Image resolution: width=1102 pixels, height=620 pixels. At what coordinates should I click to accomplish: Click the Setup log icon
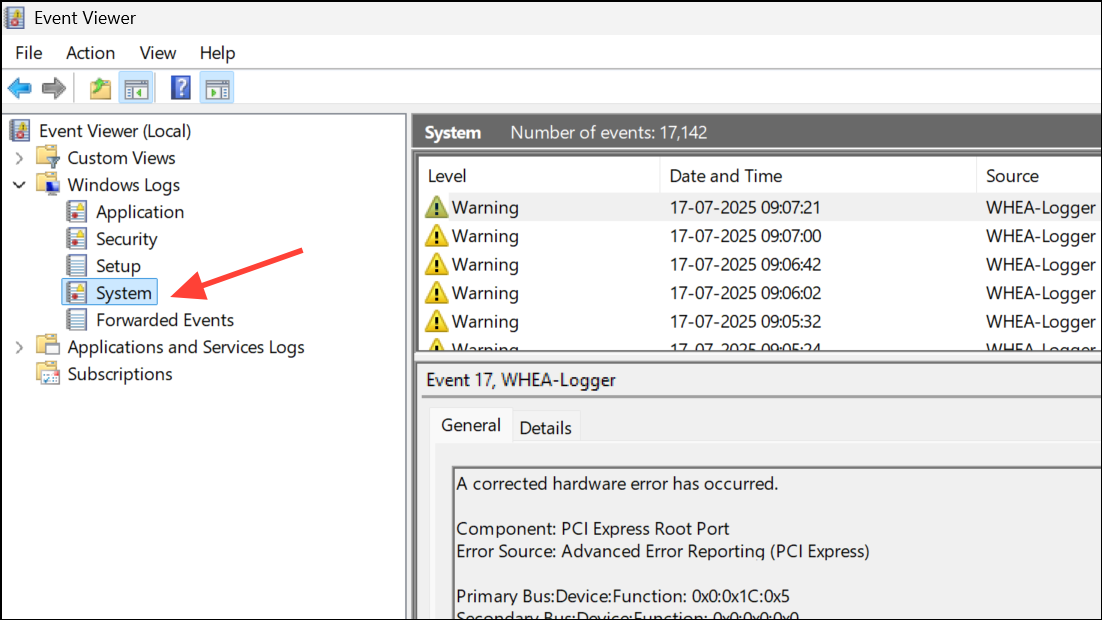point(77,266)
